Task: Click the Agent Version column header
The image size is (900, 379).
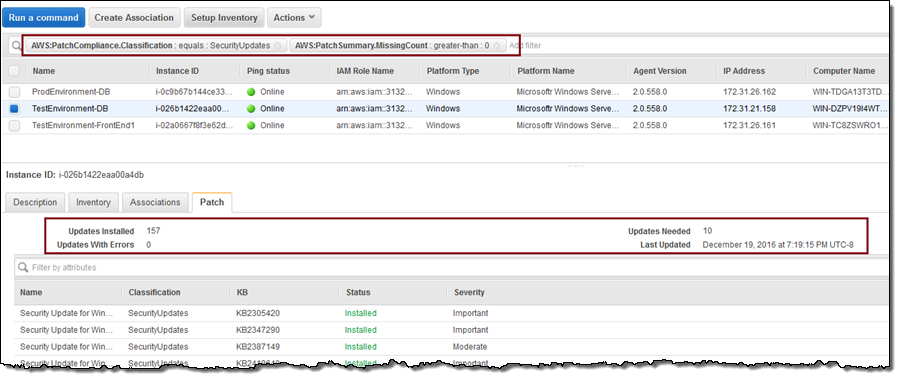Action: pyautogui.click(x=660, y=71)
